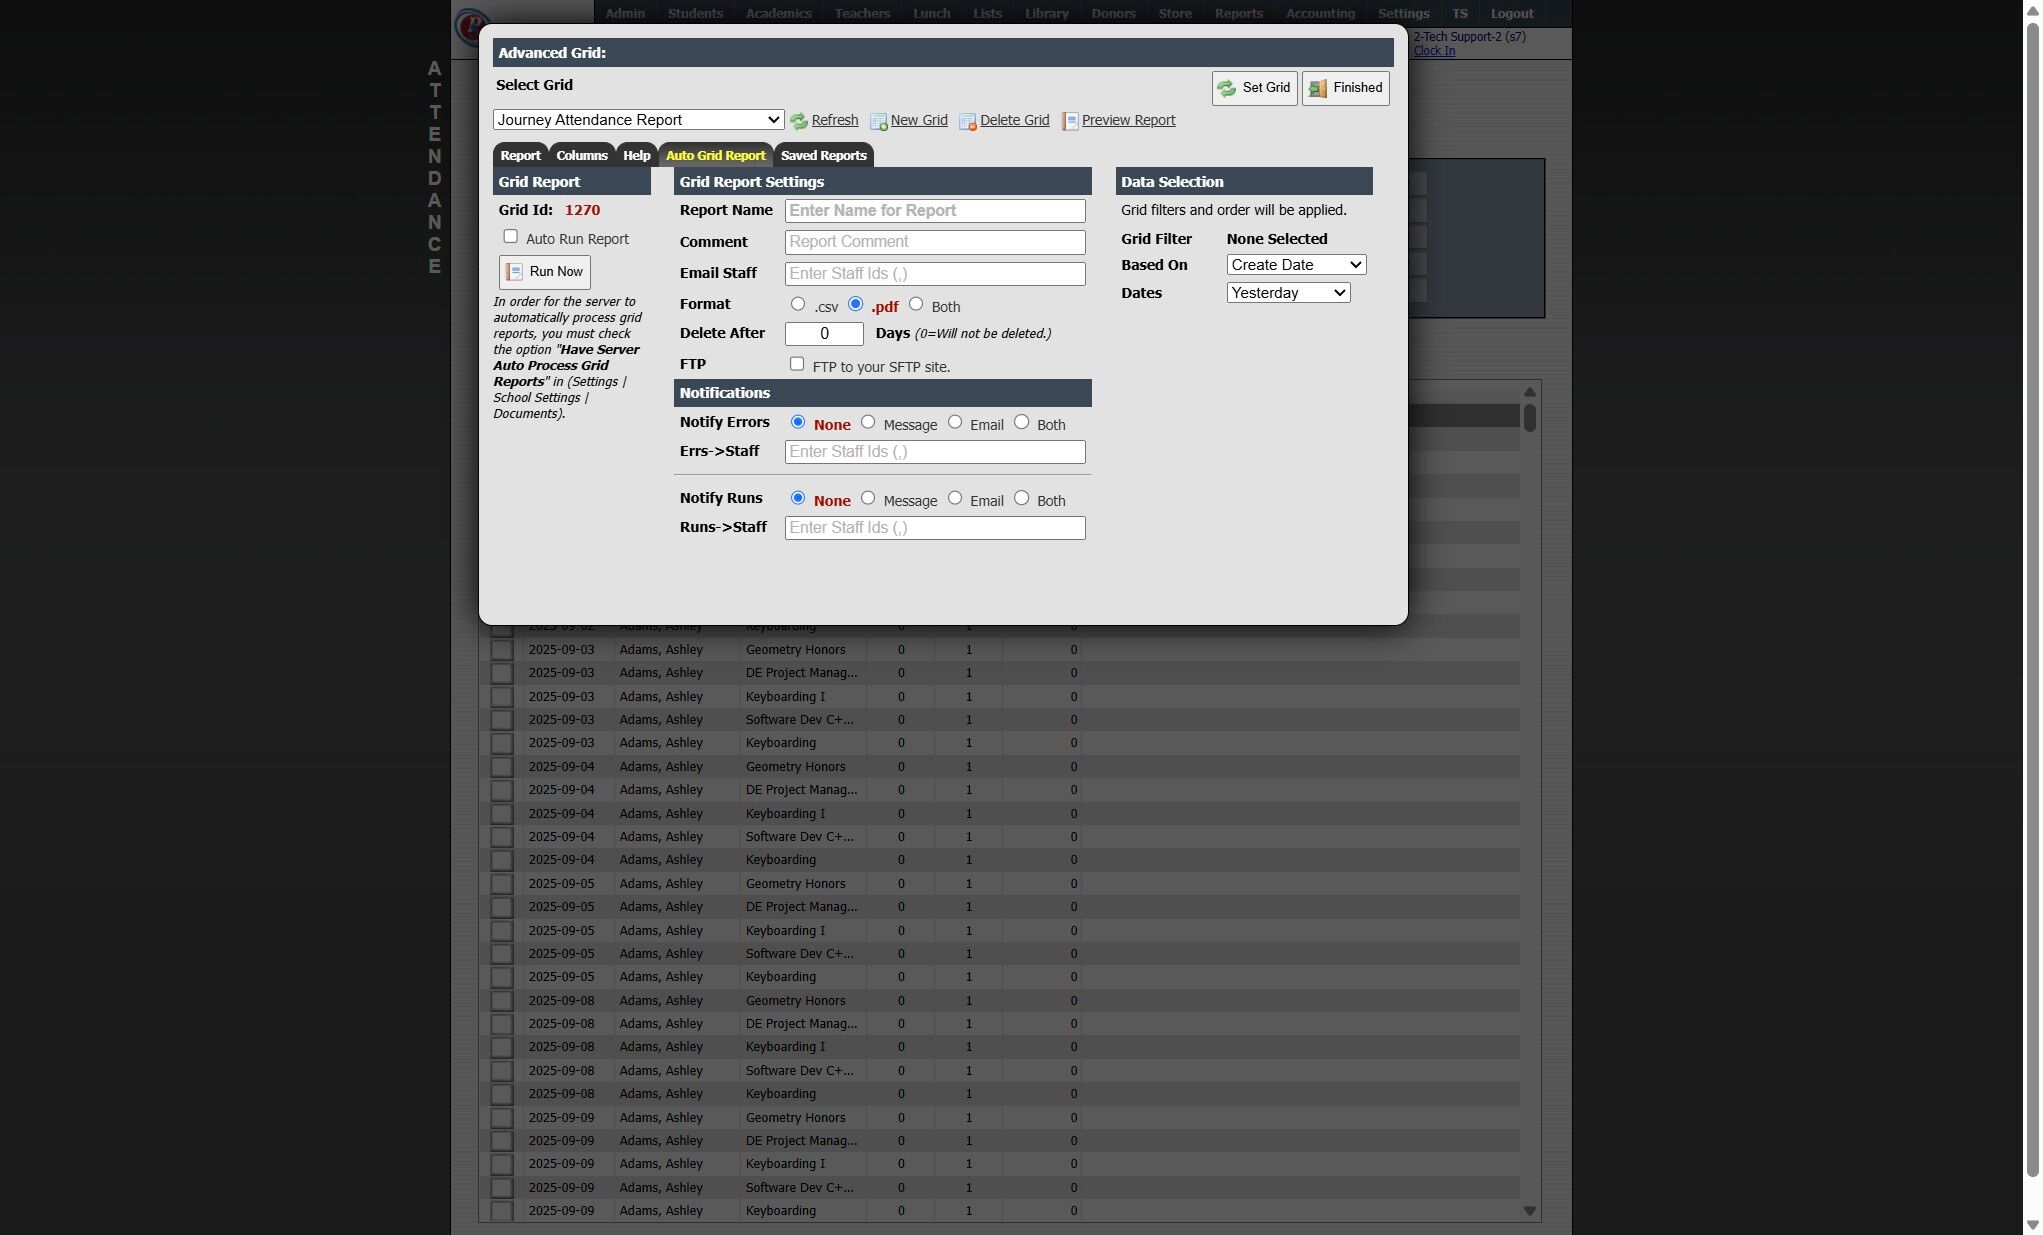Choose Email for Notify Errors
The width and height of the screenshot is (2043, 1235).
(955, 422)
